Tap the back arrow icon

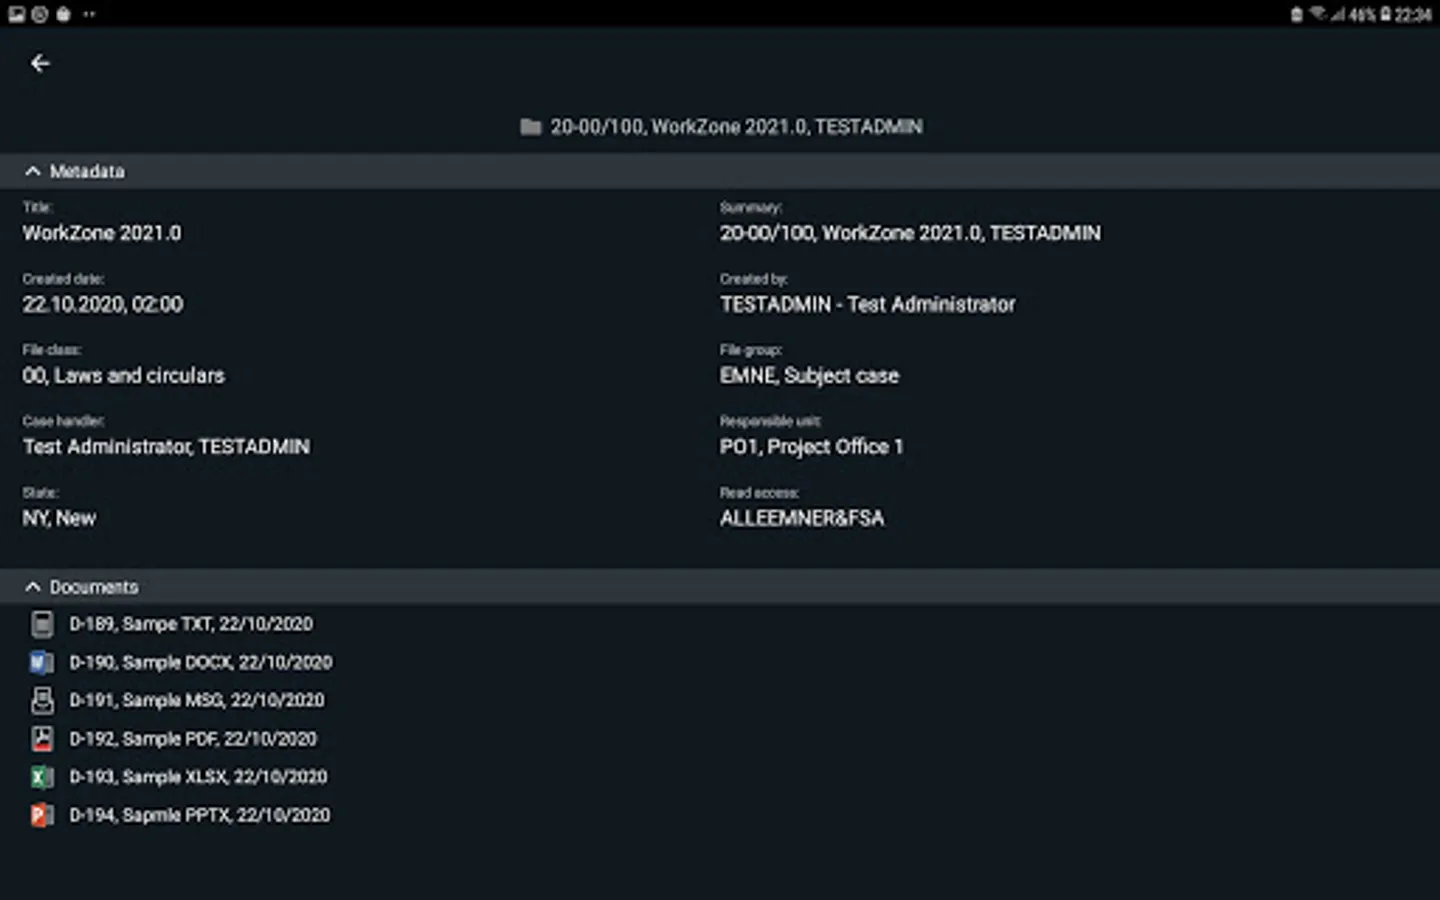pos(40,64)
